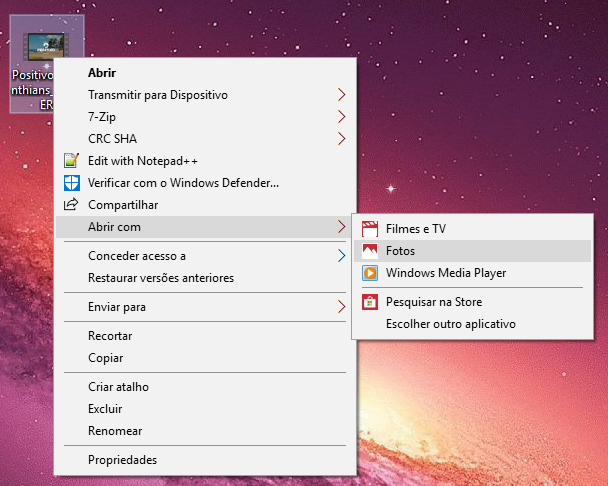Click the Store bag icon

[369, 302]
